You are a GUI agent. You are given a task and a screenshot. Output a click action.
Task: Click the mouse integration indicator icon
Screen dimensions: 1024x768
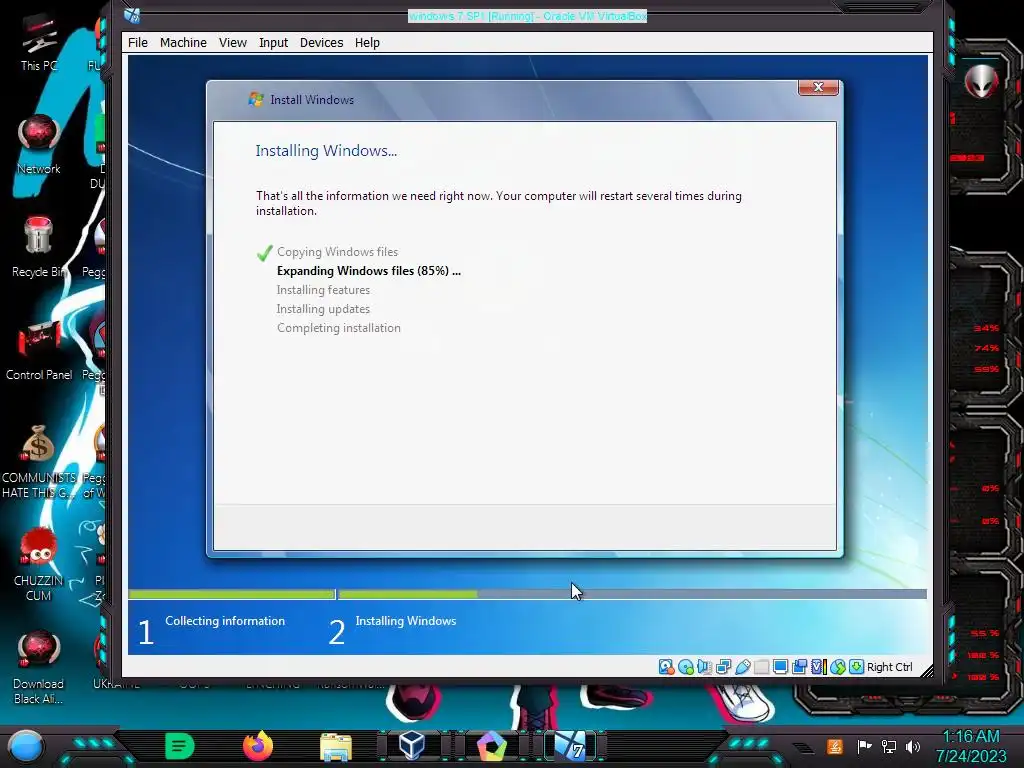pos(838,667)
